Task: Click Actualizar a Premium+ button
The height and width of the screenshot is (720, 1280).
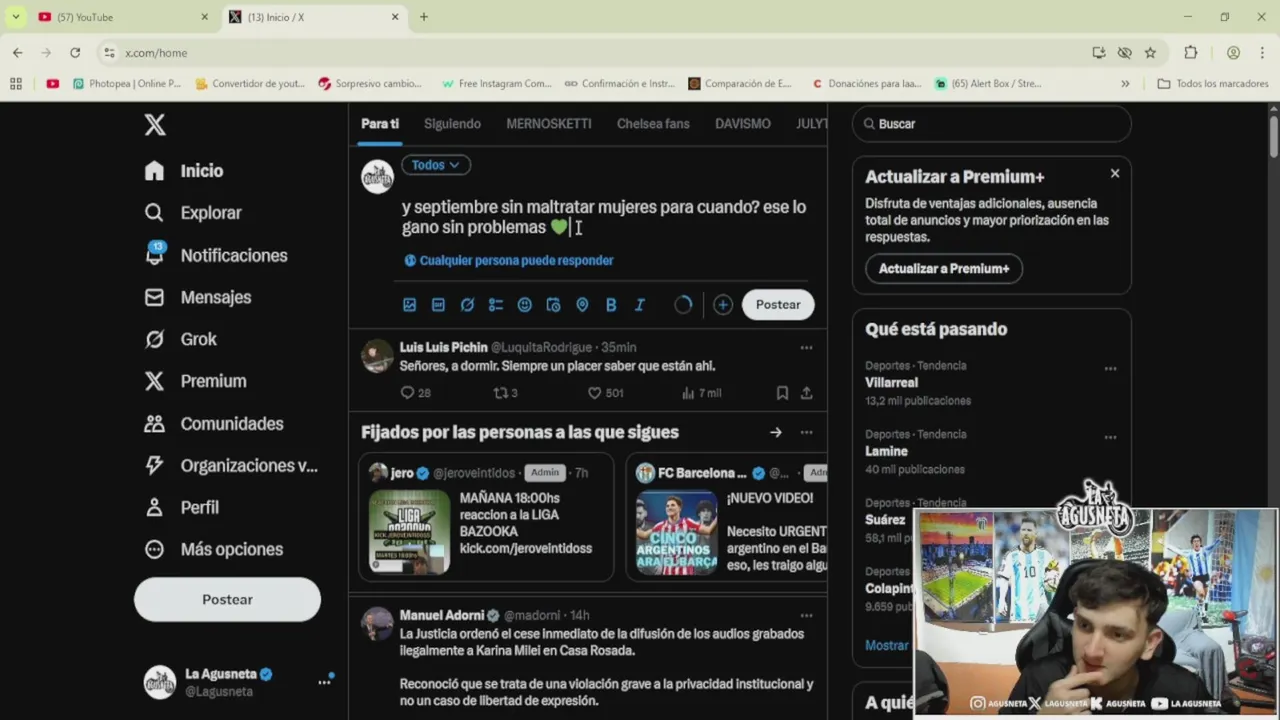Action: (x=944, y=268)
